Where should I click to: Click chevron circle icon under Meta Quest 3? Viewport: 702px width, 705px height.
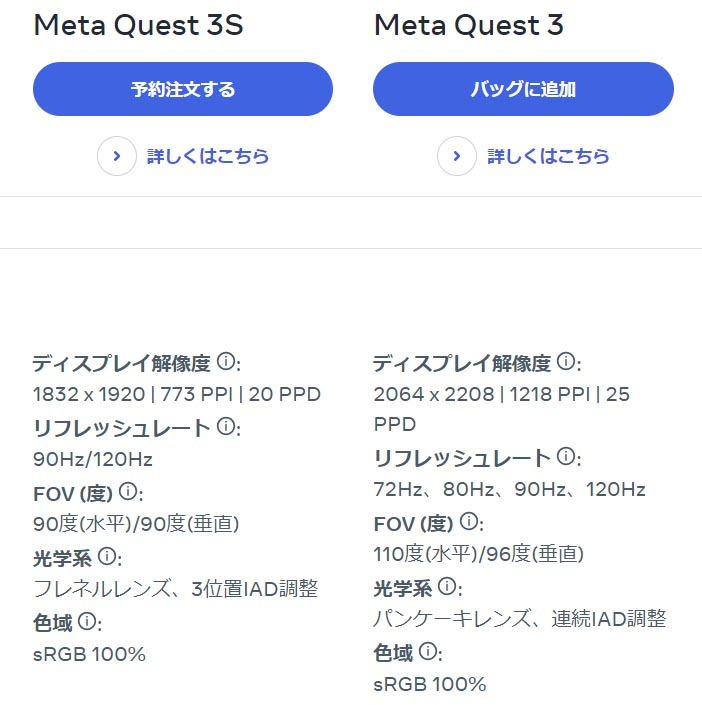pos(457,156)
